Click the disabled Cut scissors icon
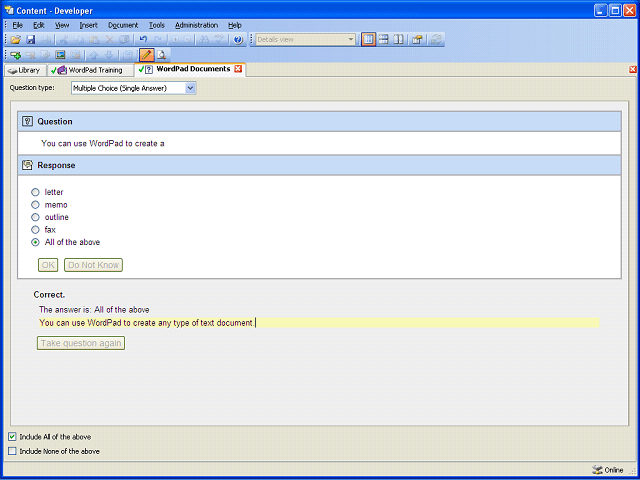Image resolution: width=640 pixels, height=480 pixels. (x=64, y=40)
